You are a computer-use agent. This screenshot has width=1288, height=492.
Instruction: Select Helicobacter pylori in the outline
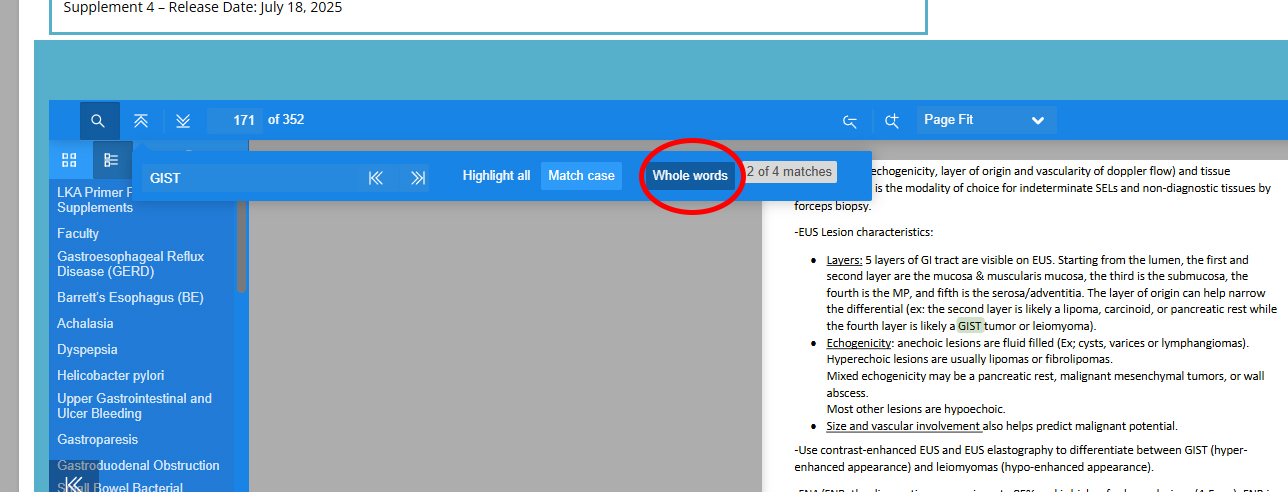pos(110,376)
